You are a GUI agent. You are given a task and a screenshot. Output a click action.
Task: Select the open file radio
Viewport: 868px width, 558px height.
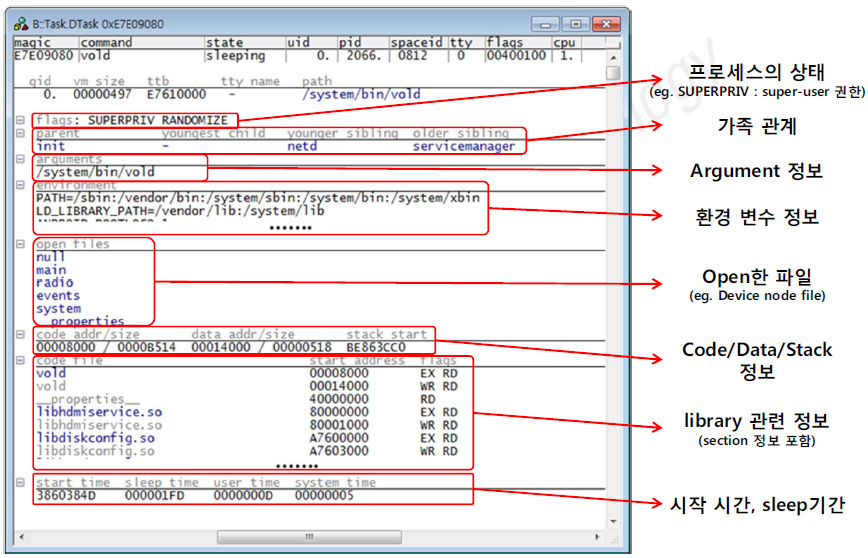[x=54, y=283]
